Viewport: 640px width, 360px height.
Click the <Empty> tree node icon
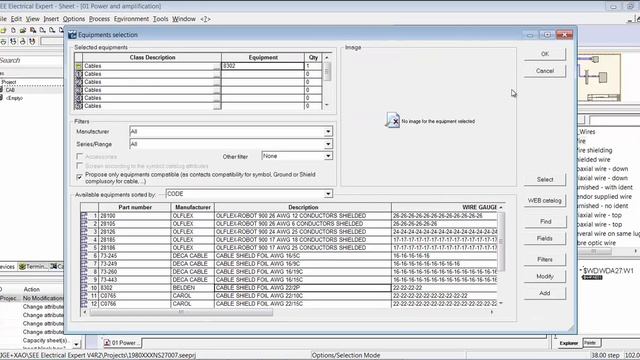coord(2,98)
